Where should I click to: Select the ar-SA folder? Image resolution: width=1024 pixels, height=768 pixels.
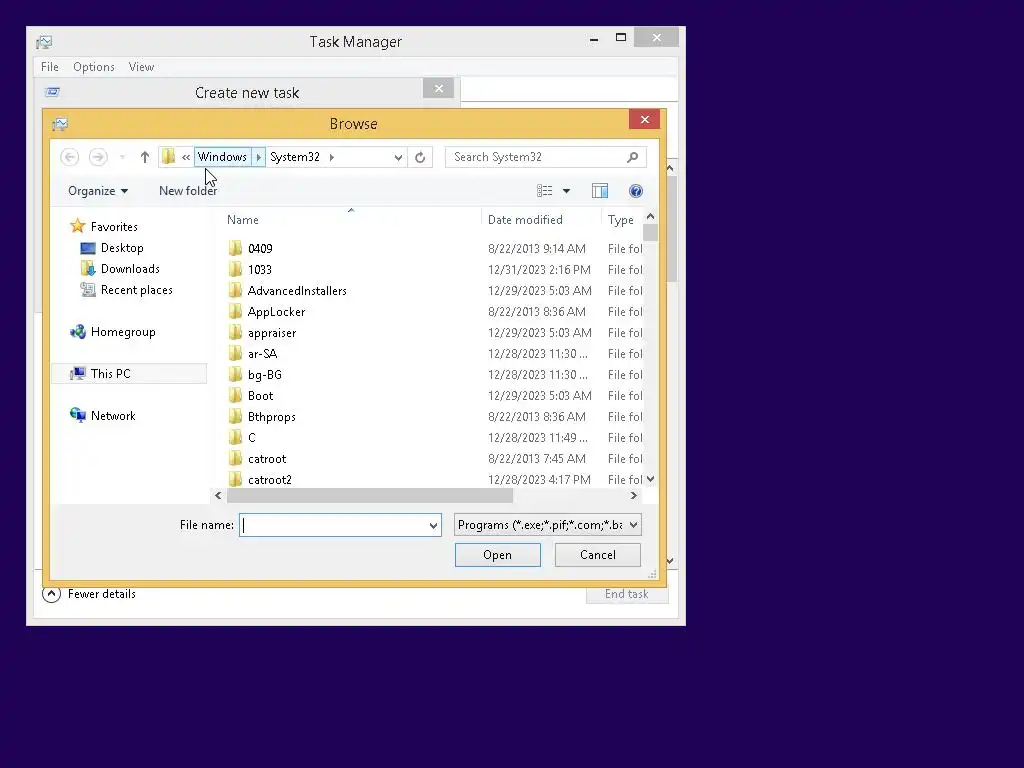pos(263,353)
